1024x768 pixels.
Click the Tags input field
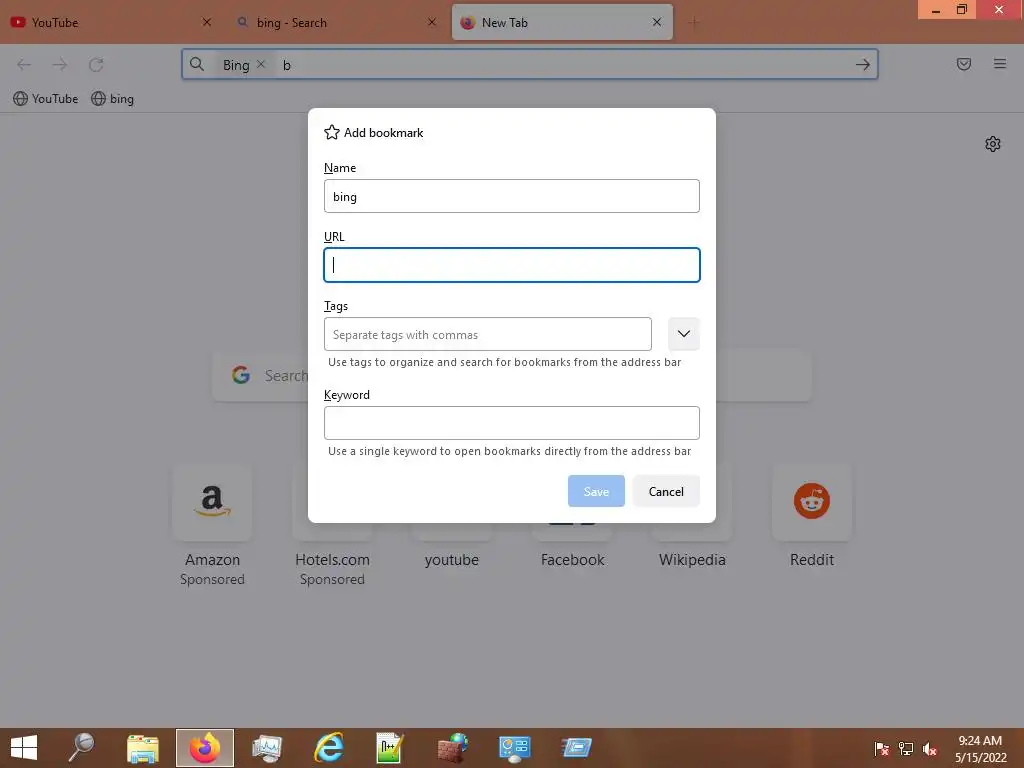(487, 334)
